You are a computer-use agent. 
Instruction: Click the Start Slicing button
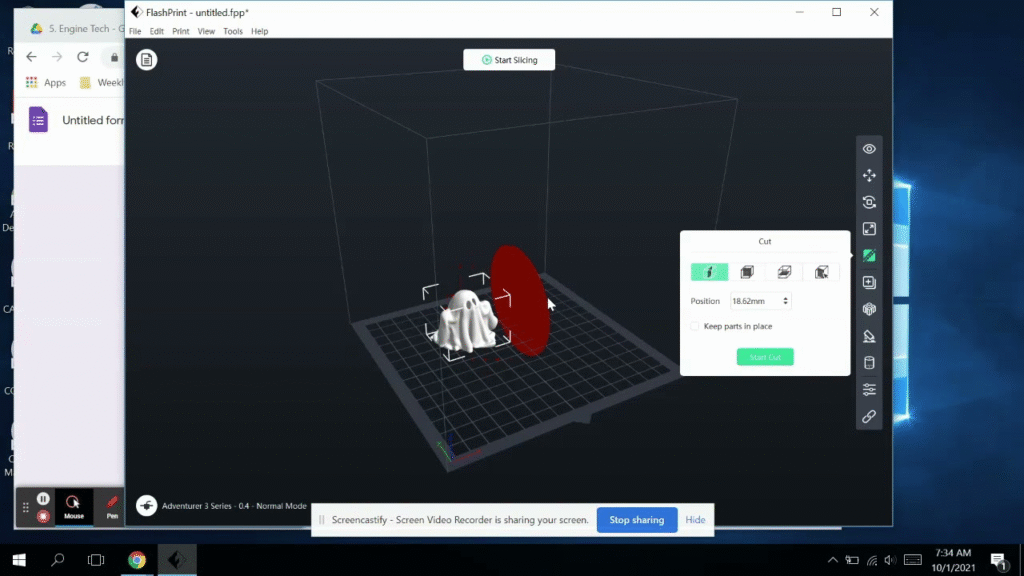tap(509, 60)
